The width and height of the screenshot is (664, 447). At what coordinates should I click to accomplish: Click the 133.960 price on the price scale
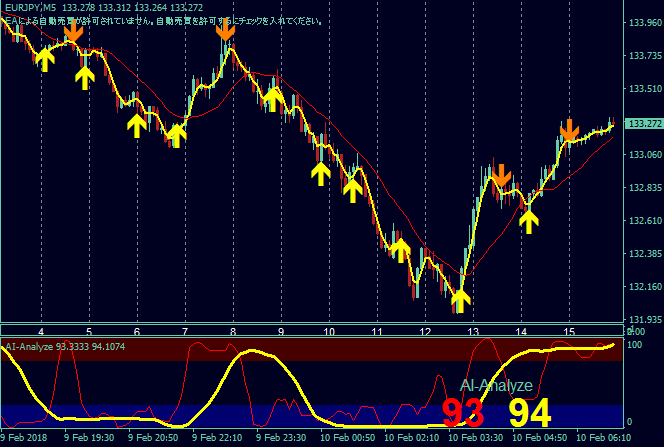(x=642, y=22)
